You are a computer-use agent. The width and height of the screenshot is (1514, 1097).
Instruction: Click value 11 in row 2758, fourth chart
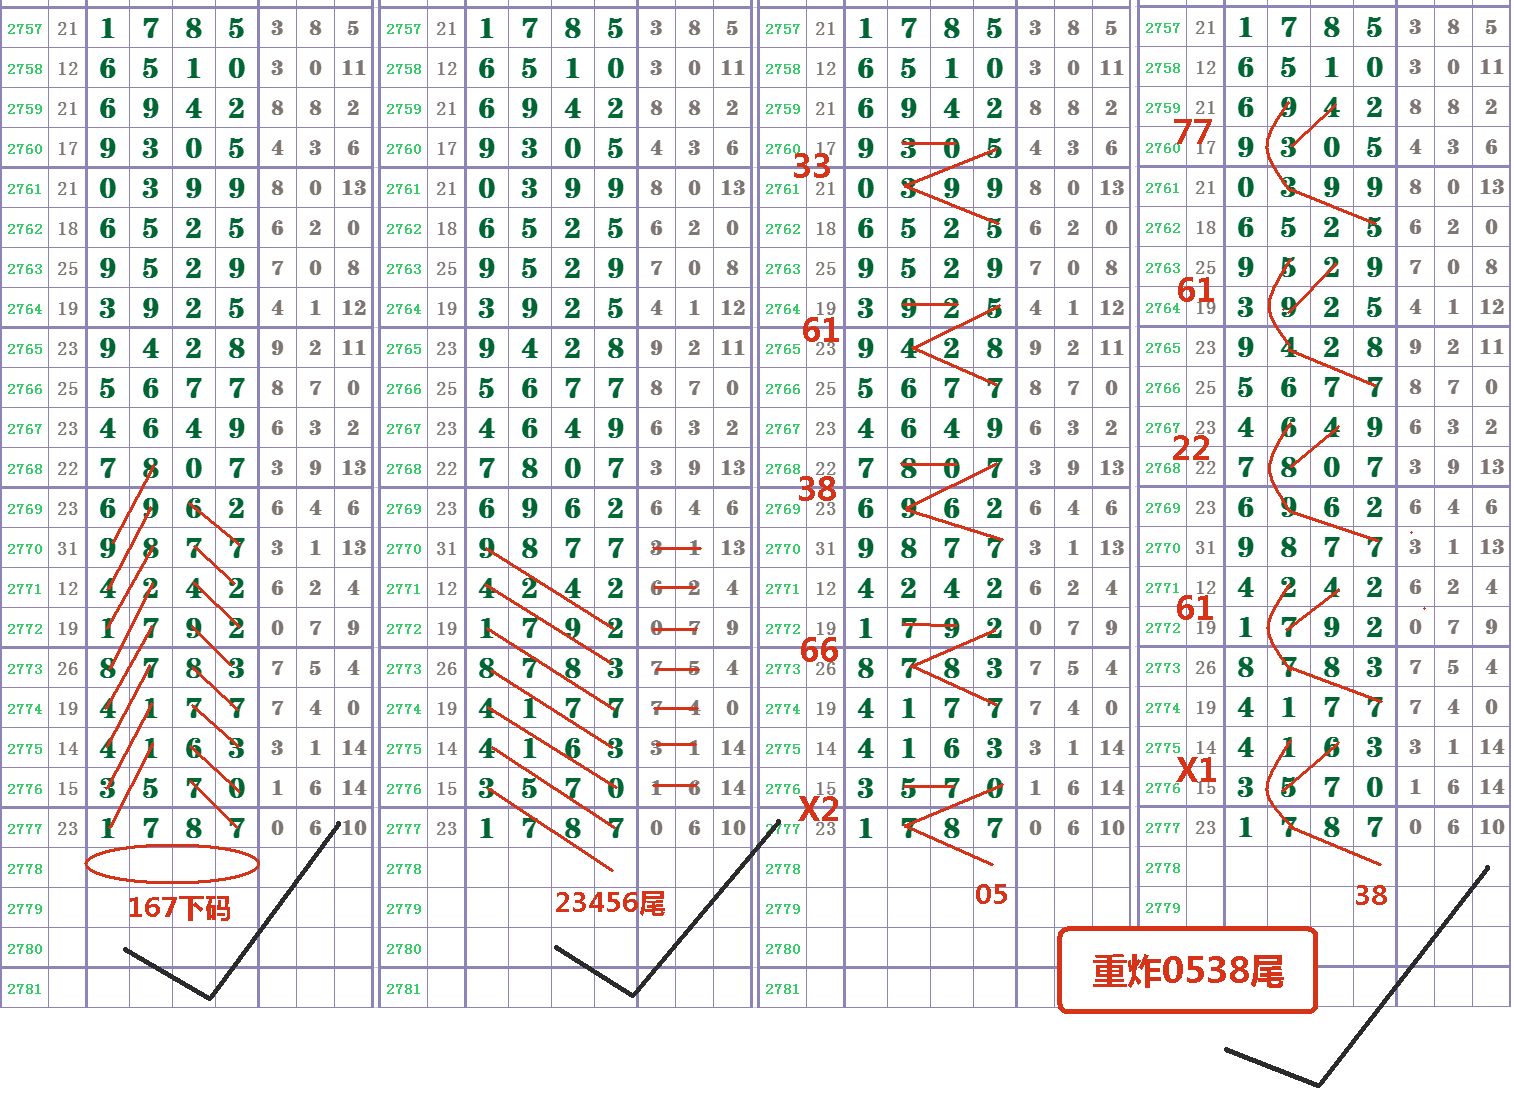[x=1491, y=67]
